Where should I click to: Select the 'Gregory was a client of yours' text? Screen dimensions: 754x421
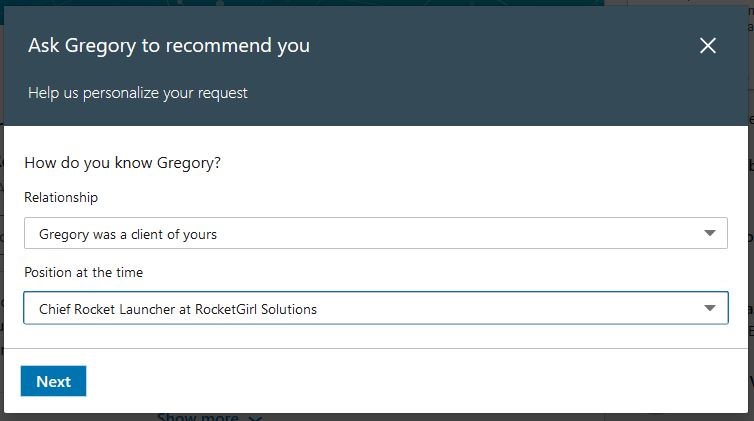tap(128, 234)
